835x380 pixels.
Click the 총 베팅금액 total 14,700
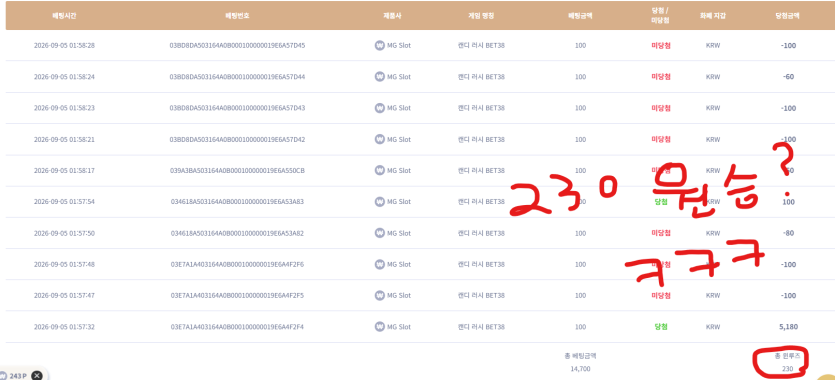click(580, 368)
